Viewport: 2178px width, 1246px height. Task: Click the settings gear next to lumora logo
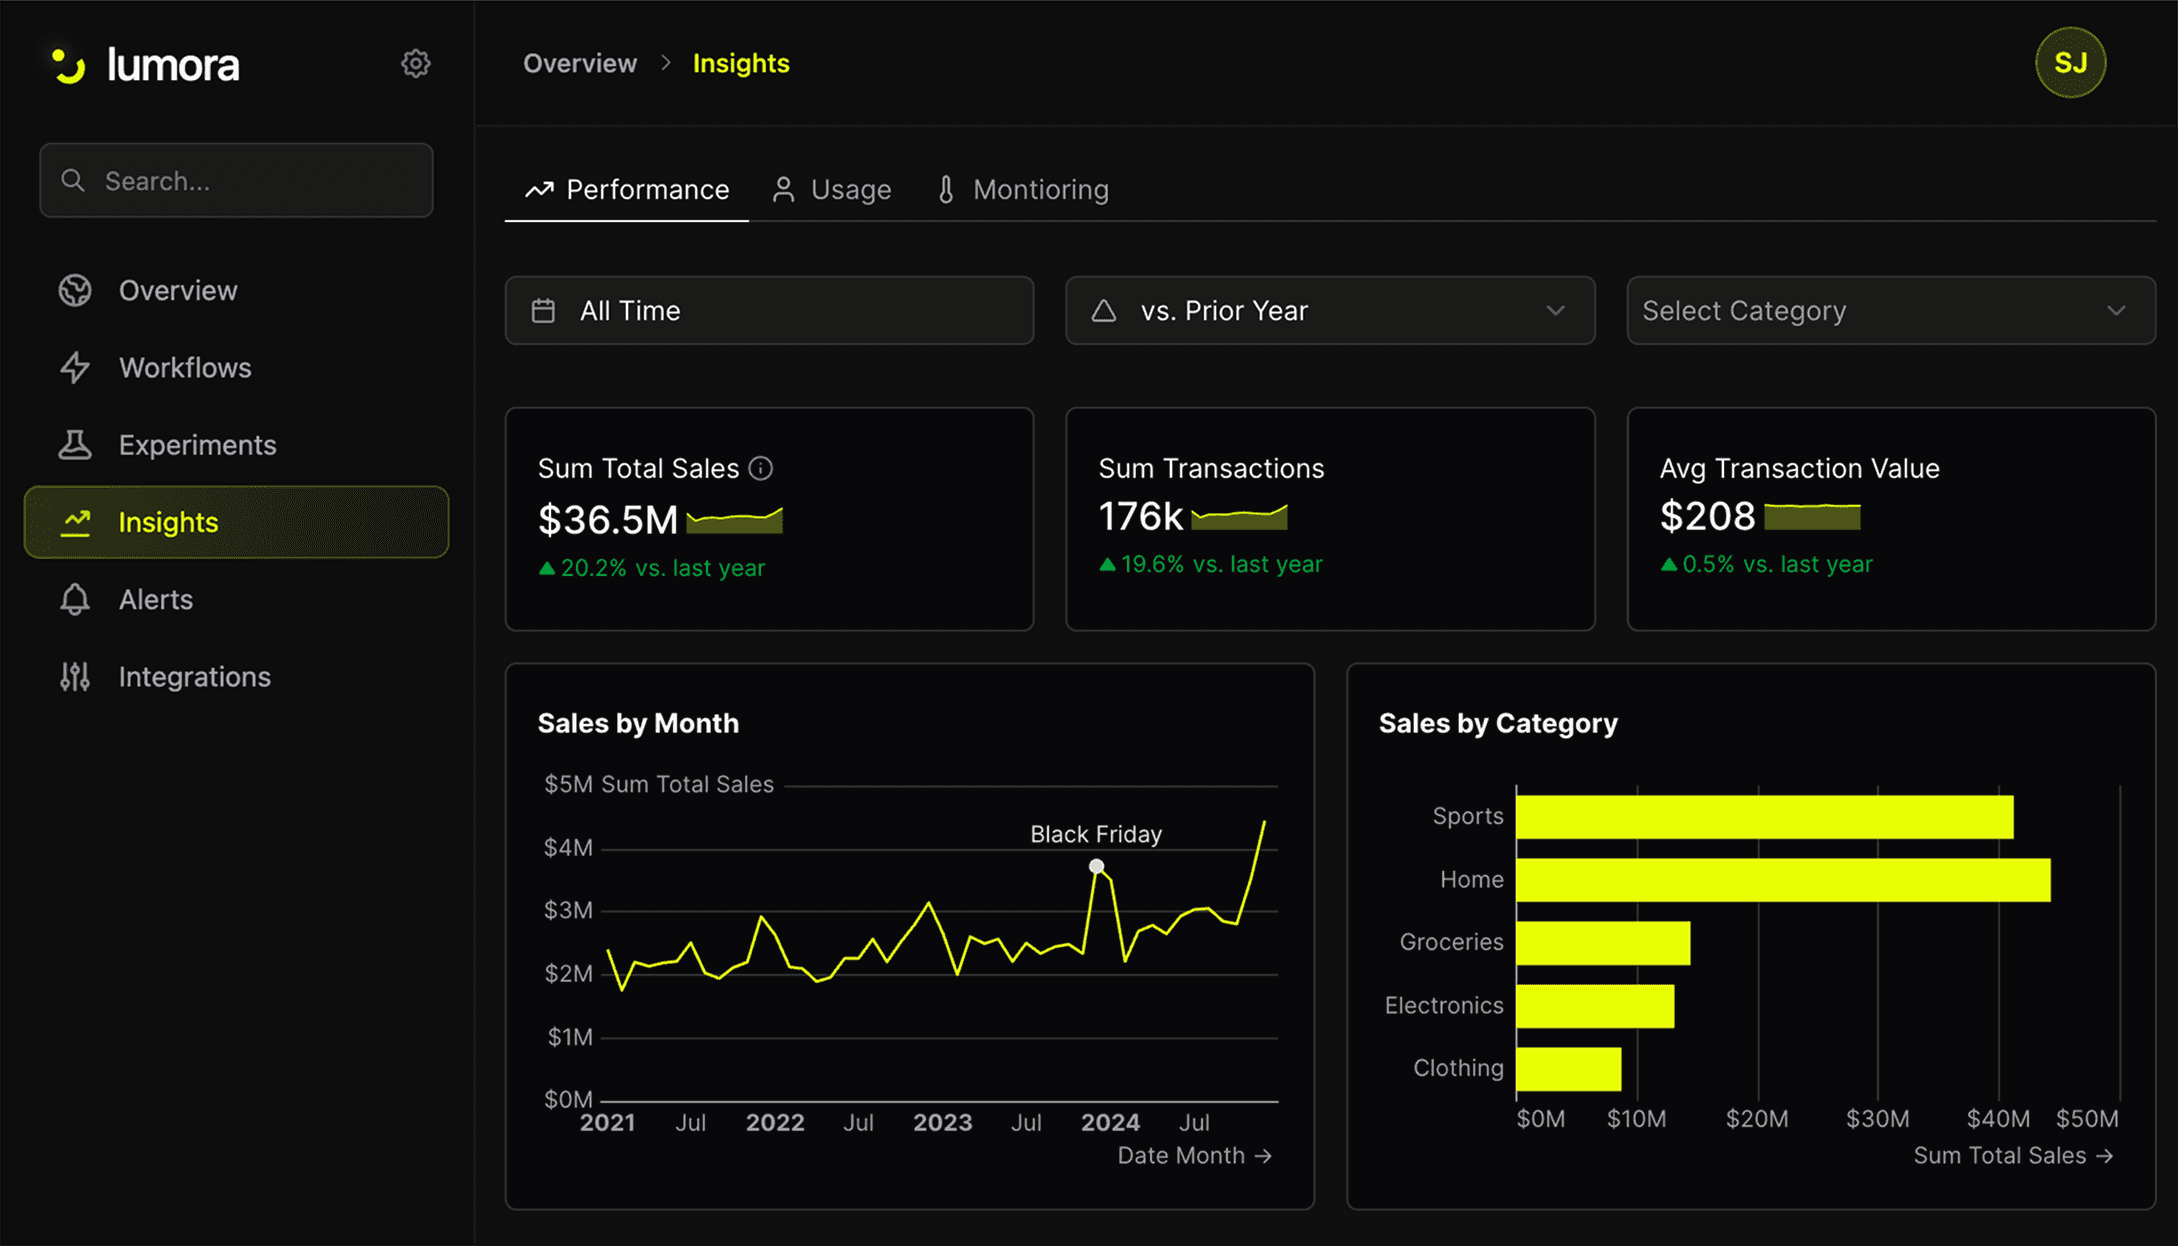click(416, 63)
